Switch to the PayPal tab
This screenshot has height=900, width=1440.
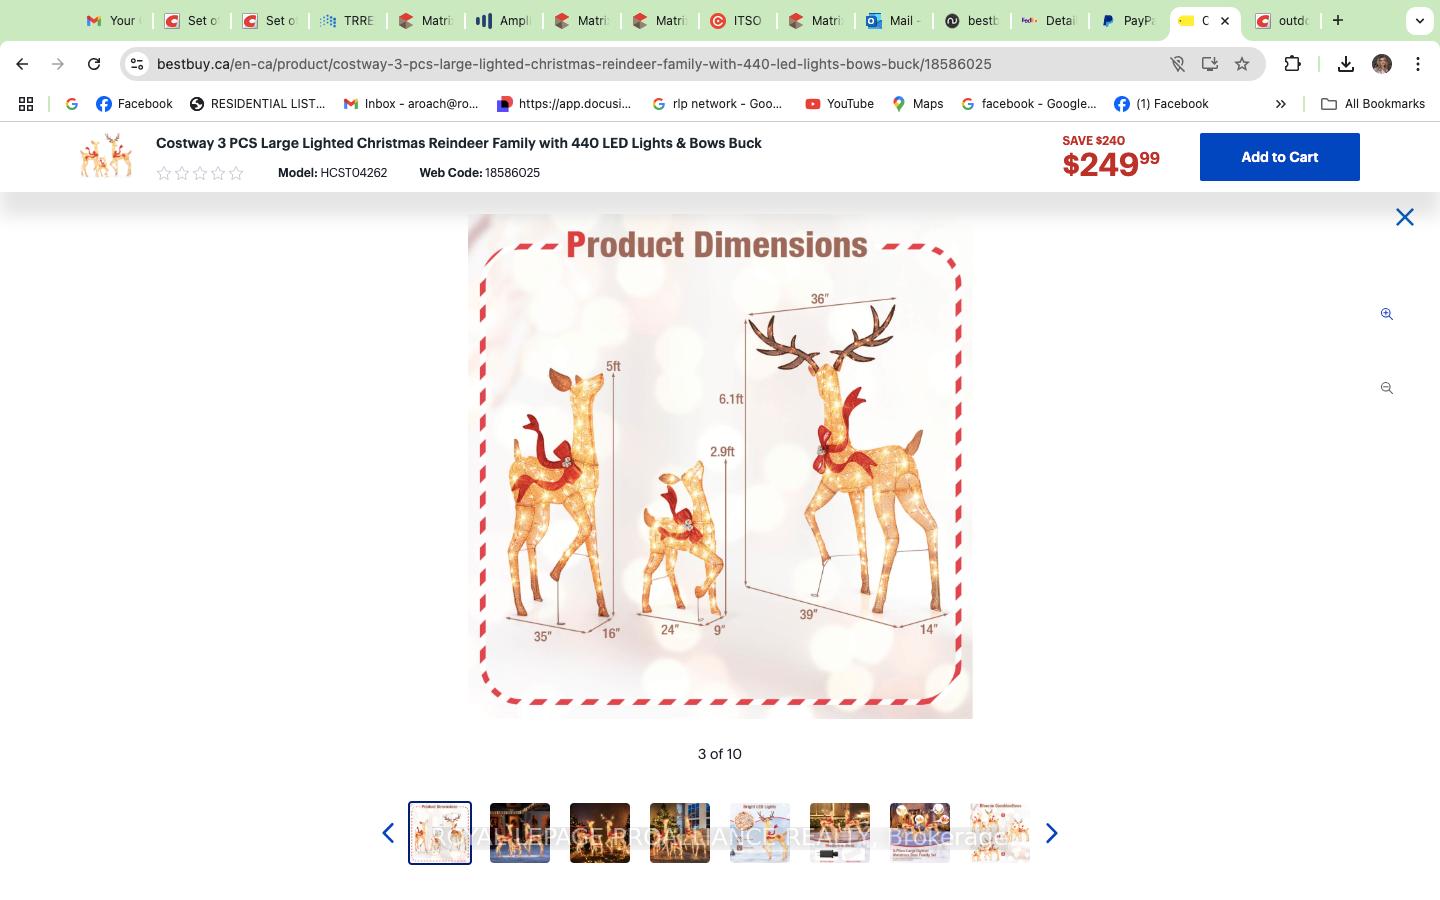[1128, 20]
